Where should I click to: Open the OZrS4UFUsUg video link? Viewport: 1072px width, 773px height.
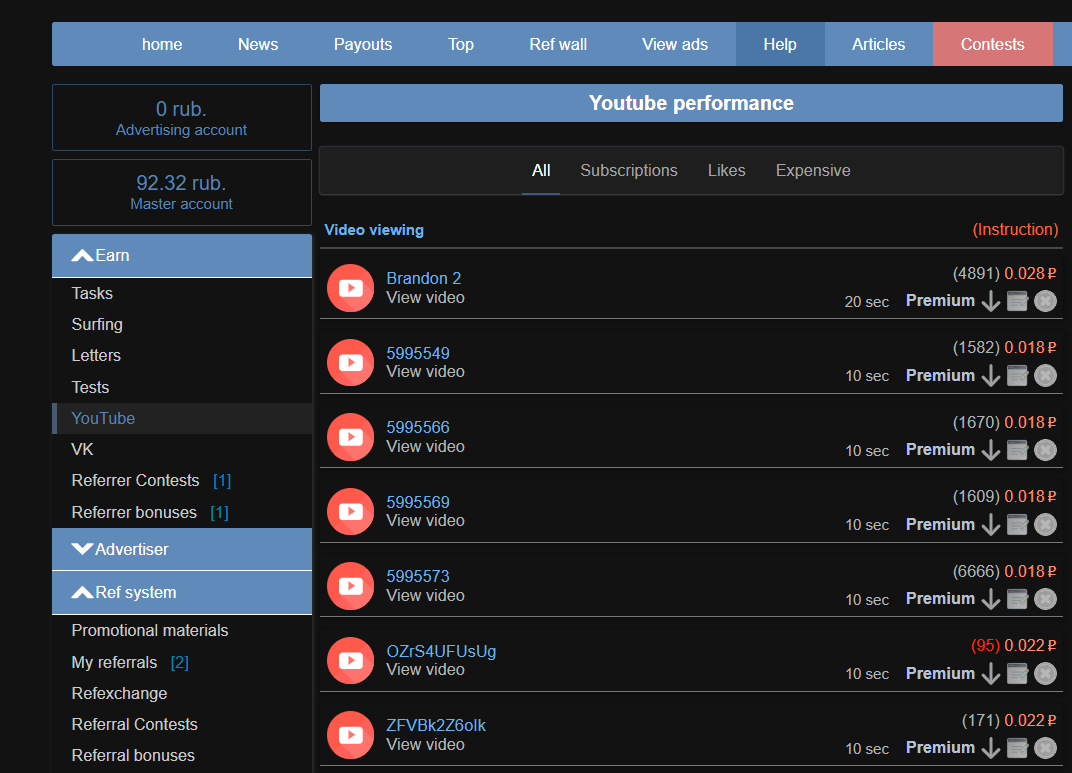(x=441, y=651)
